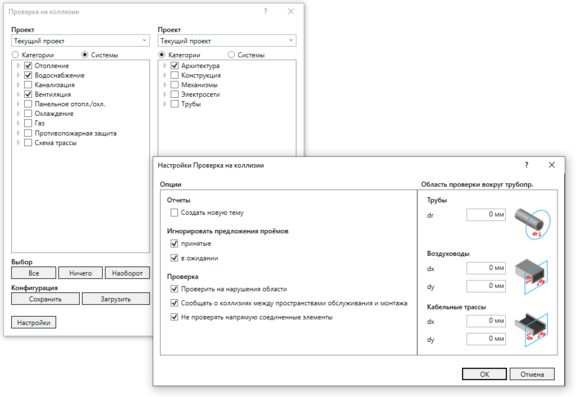Viewport: 576px width, 397px height.
Task: Click the cable tray clearance illustration
Action: click(x=532, y=329)
